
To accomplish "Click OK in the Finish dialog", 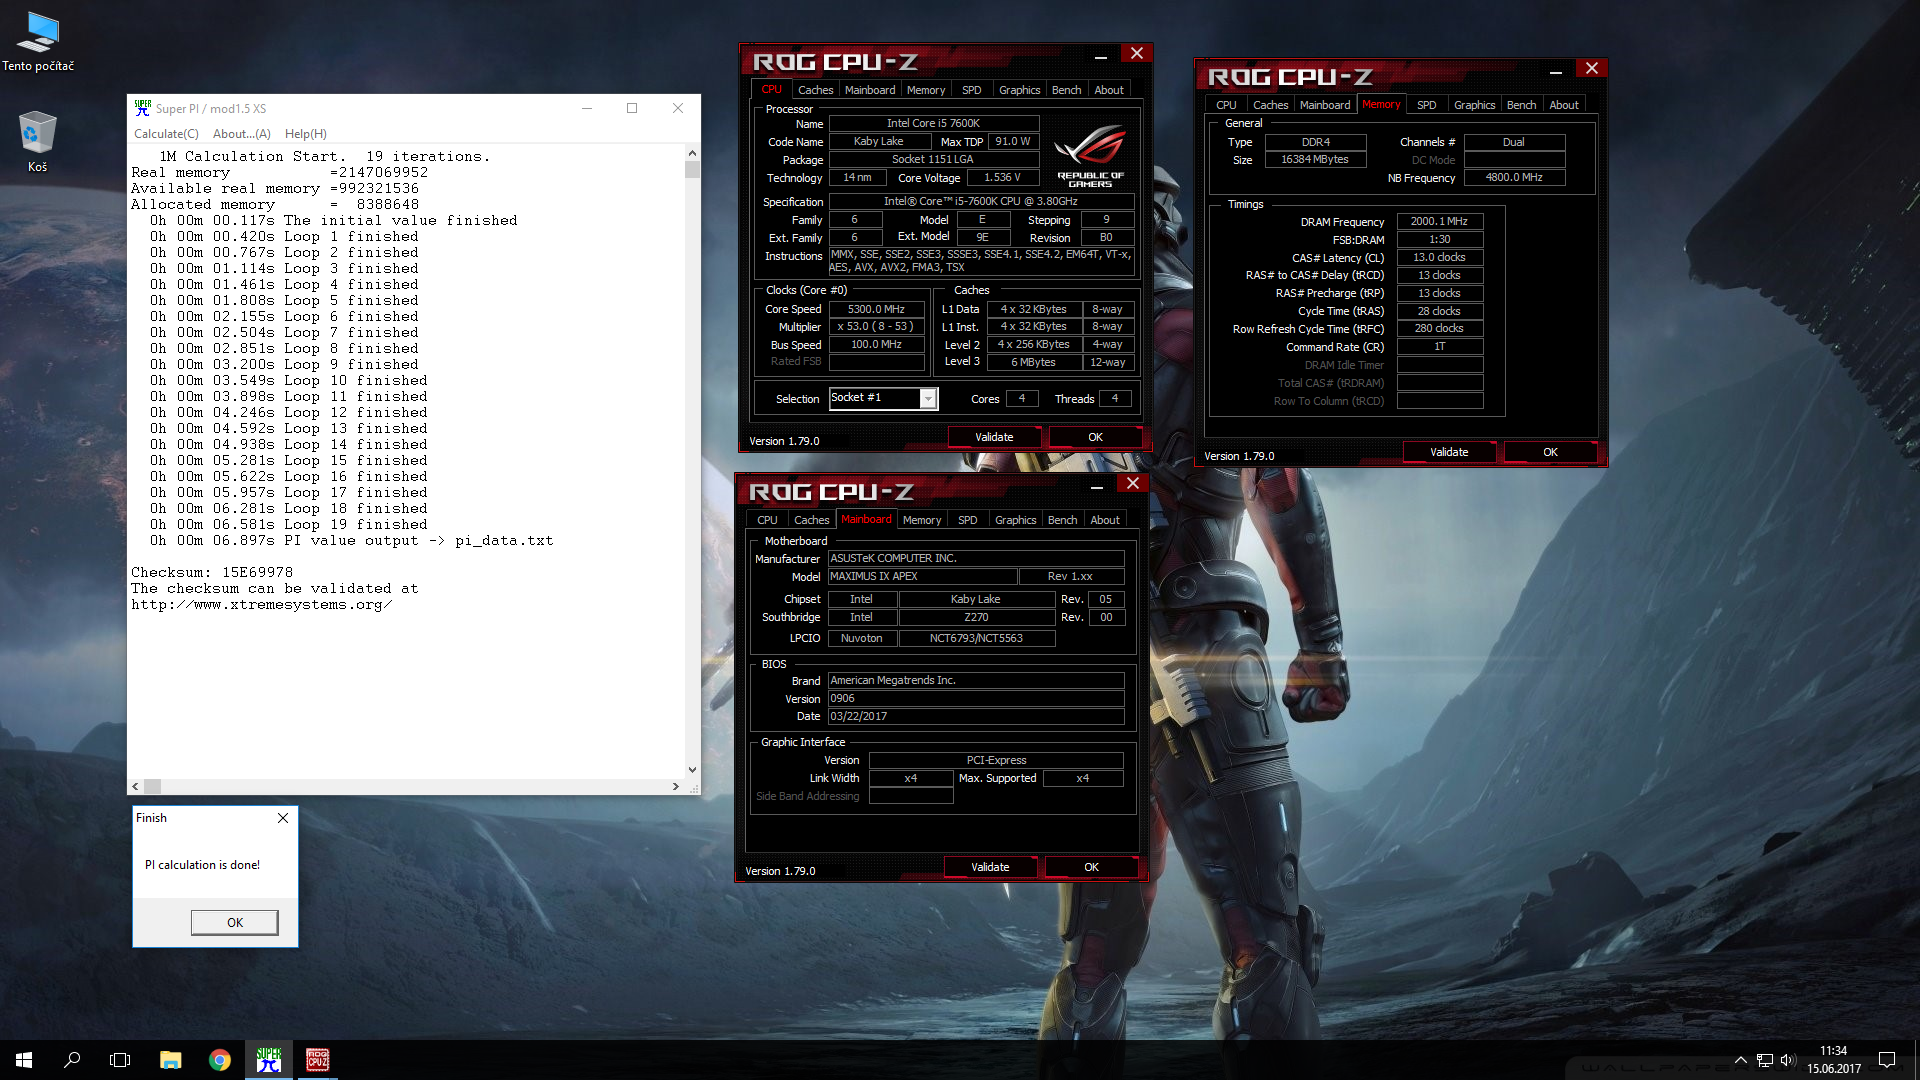I will [x=235, y=922].
